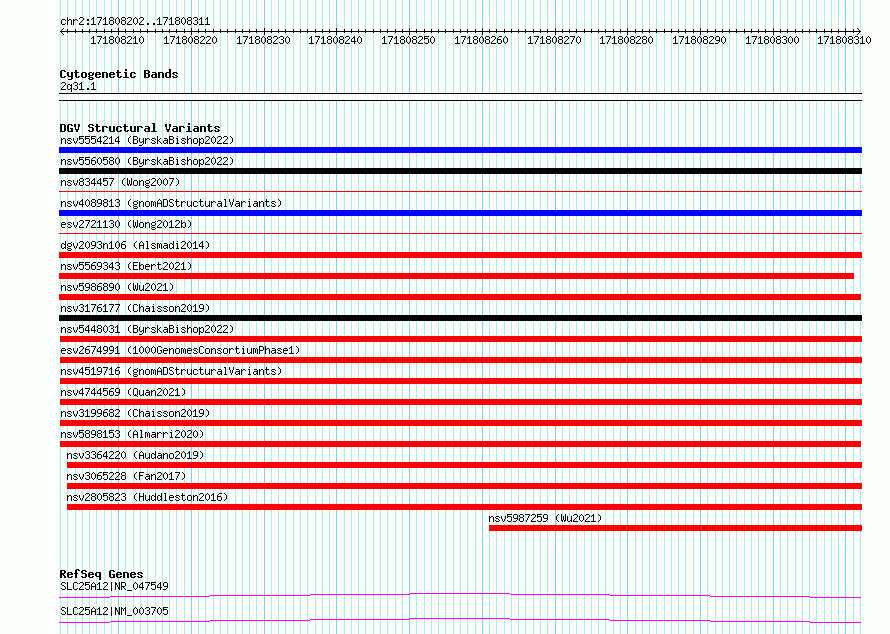This screenshot has width=890, height=634.
Task: Click the blue bar of nsv5554214
Action: click(x=460, y=150)
